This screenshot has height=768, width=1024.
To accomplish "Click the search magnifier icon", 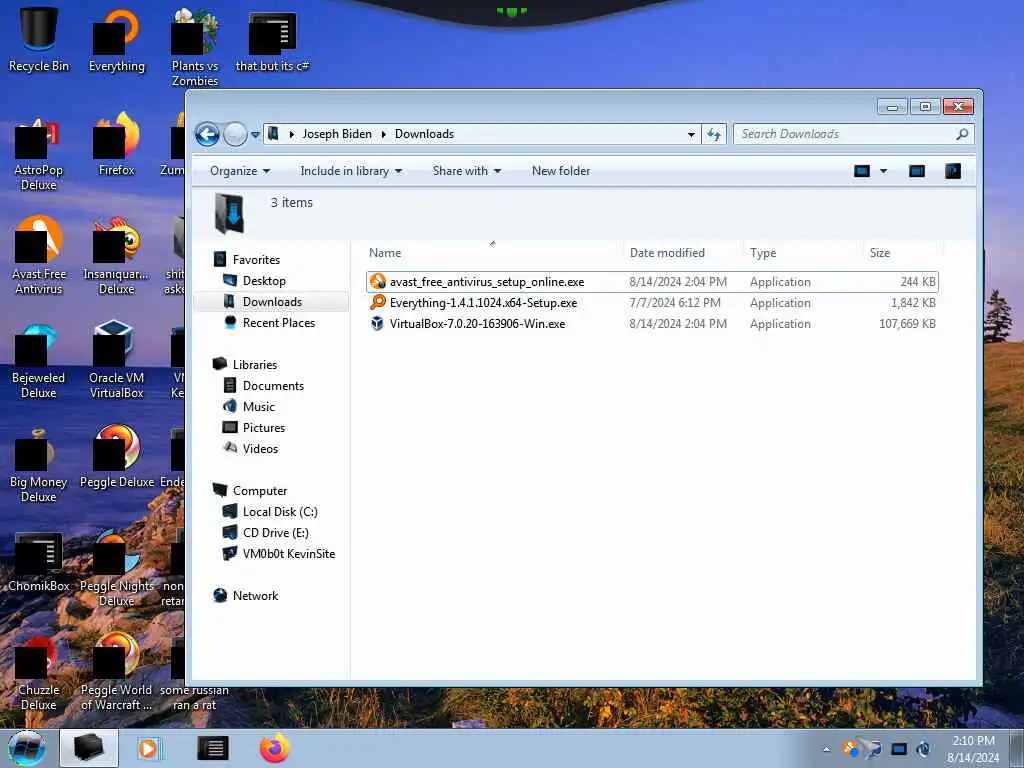I will coord(963,134).
